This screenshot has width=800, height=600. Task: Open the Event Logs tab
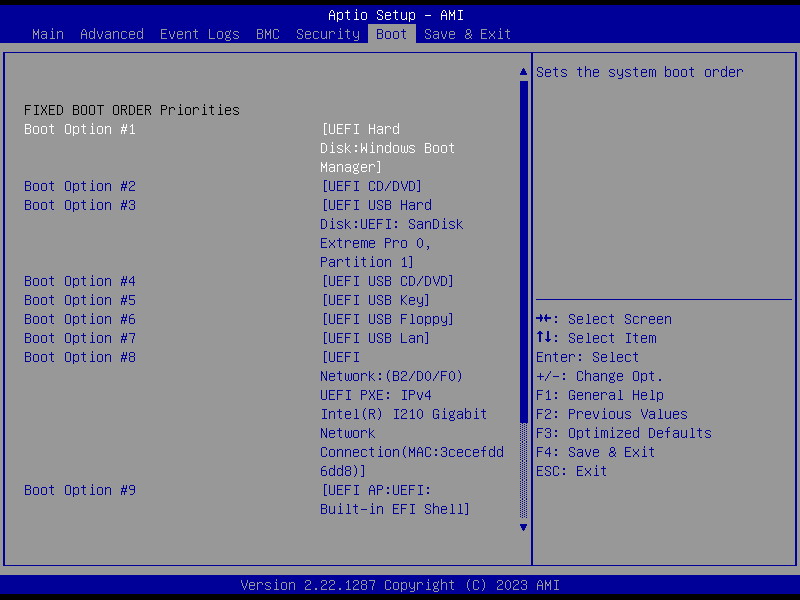(199, 34)
